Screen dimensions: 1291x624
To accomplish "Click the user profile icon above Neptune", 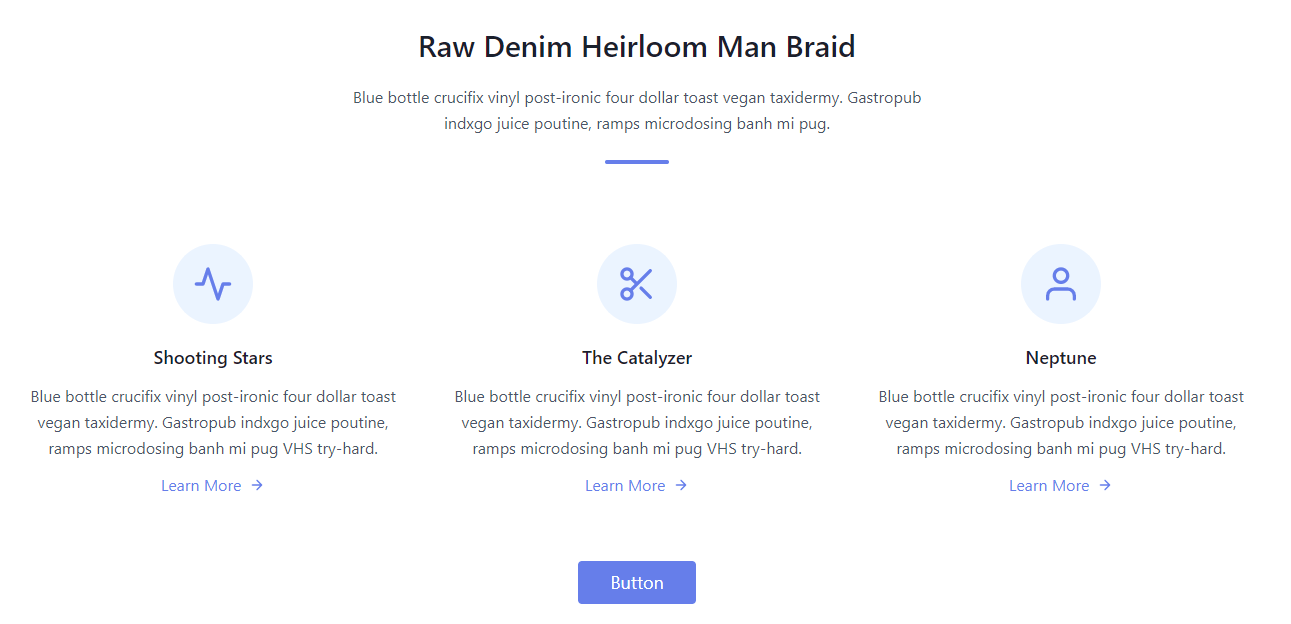I will [1060, 284].
